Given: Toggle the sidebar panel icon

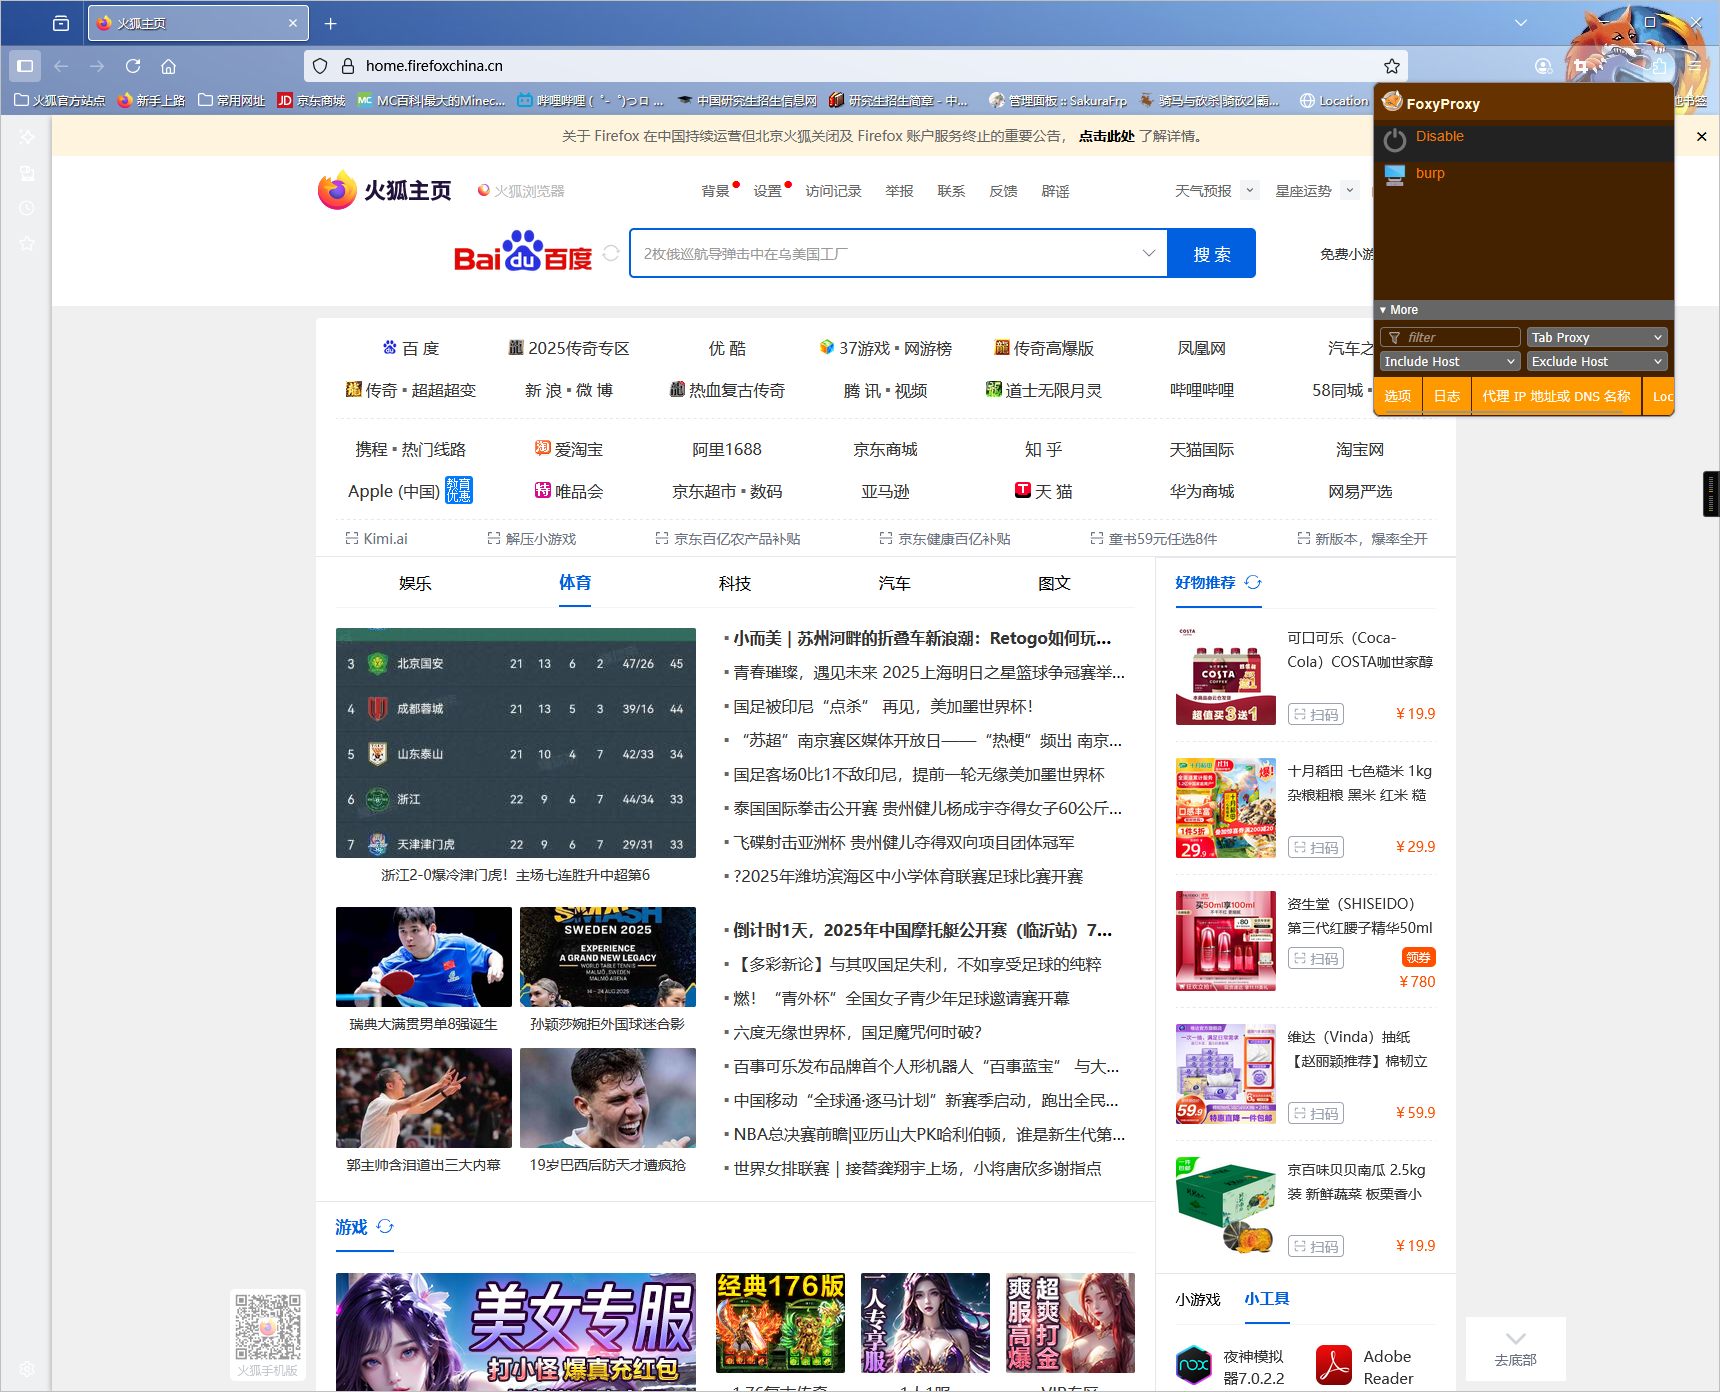Looking at the screenshot, I should [25, 66].
